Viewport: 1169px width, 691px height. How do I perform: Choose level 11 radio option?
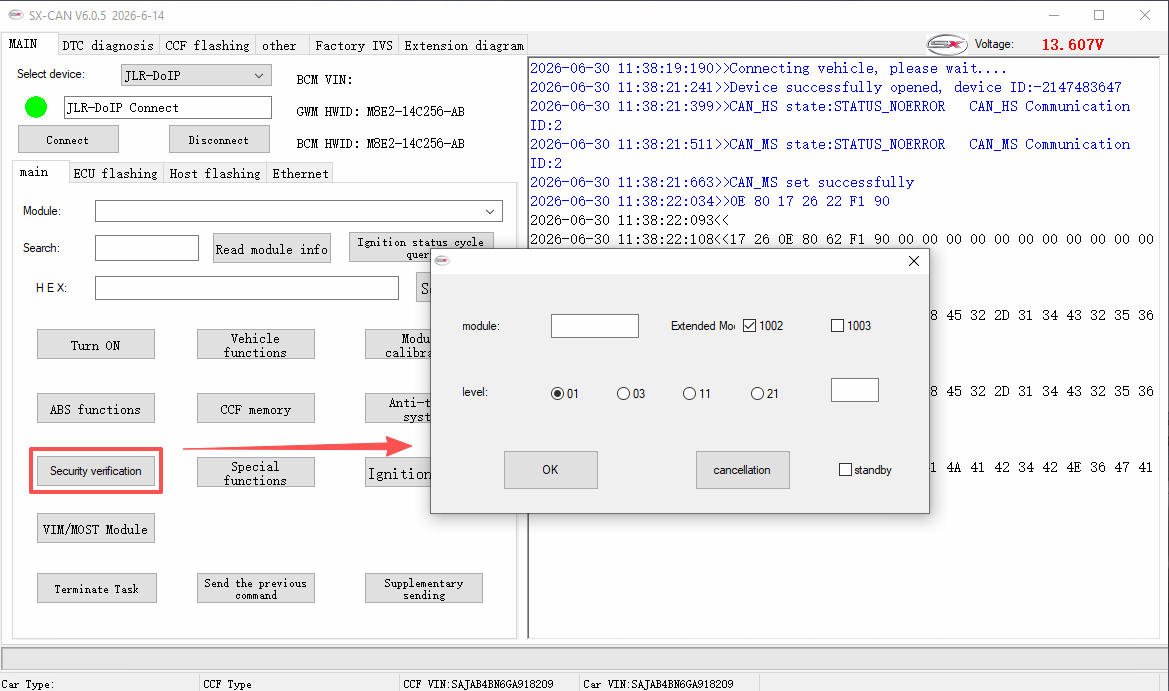[x=690, y=394]
